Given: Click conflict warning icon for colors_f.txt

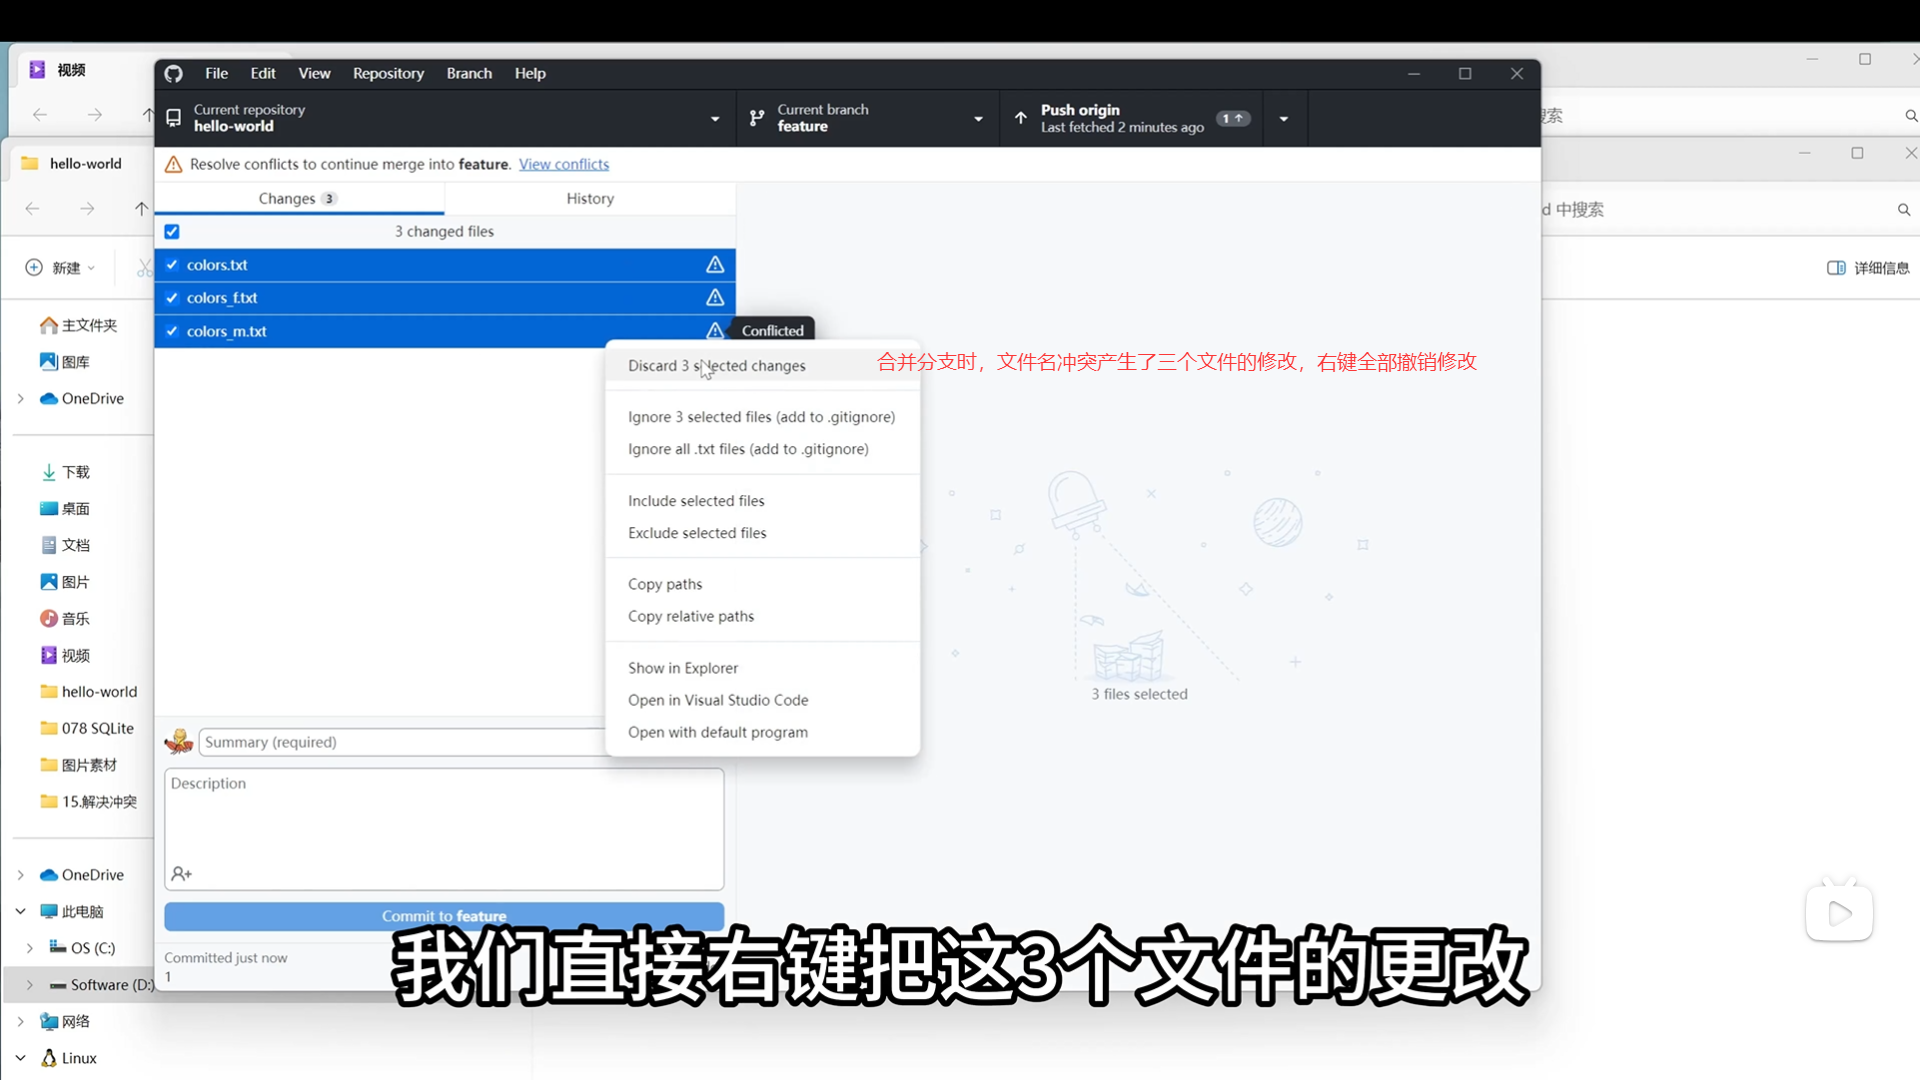Looking at the screenshot, I should pos(715,298).
